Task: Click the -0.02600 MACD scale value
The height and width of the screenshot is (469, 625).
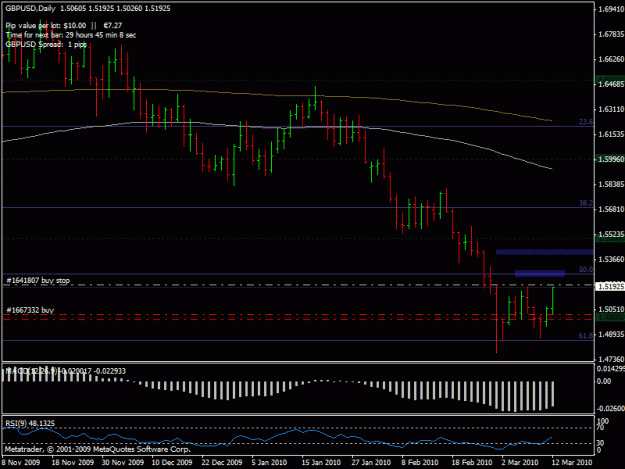Action: [x=611, y=408]
